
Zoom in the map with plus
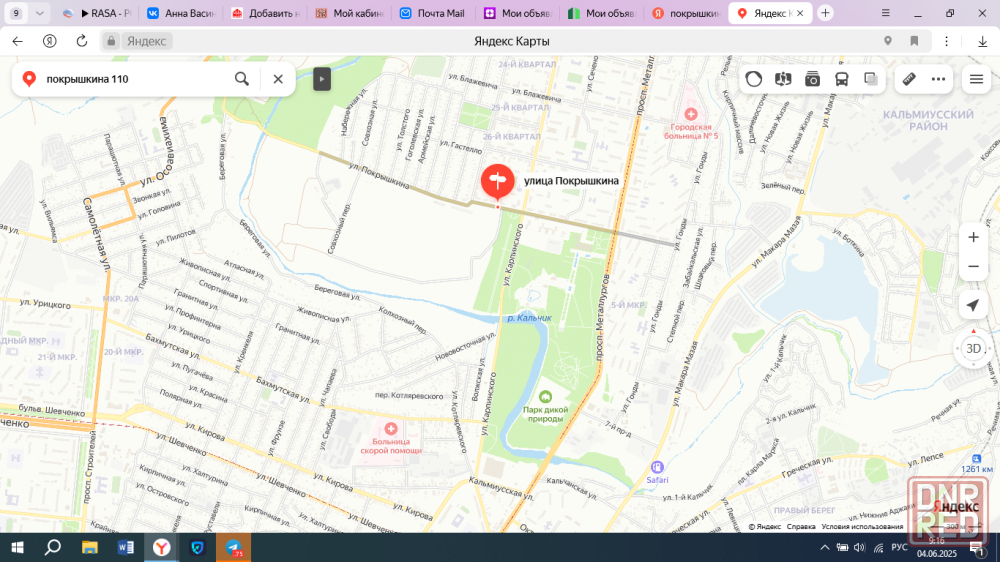coord(973,237)
